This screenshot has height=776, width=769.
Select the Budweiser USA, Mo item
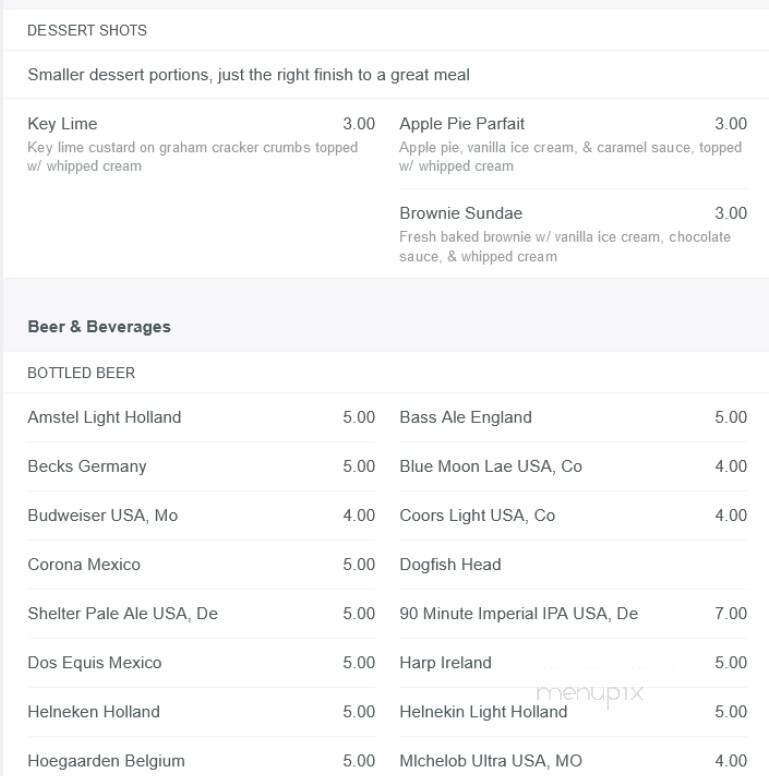(x=103, y=515)
